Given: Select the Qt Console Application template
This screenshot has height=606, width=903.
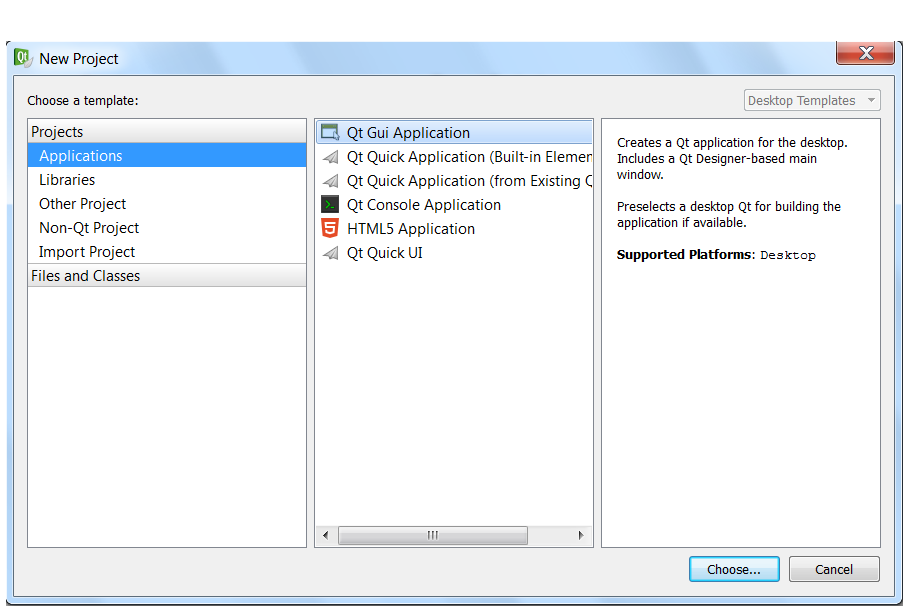Looking at the screenshot, I should 454,204.
